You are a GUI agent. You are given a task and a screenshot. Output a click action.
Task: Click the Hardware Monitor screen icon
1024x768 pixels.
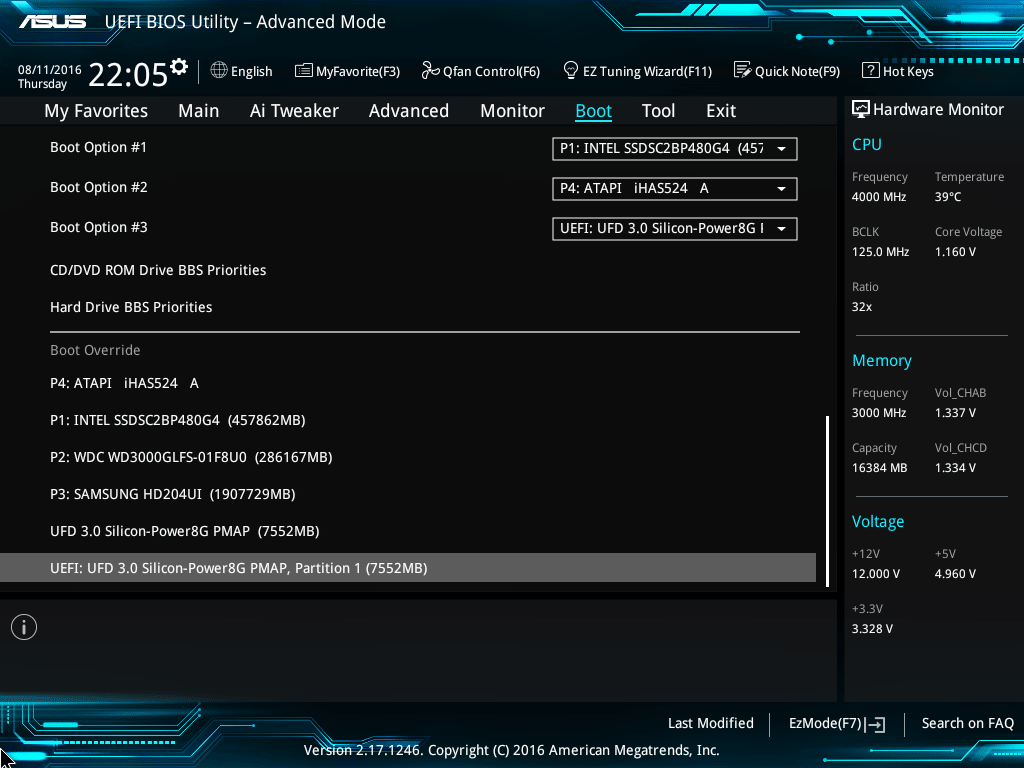[861, 110]
